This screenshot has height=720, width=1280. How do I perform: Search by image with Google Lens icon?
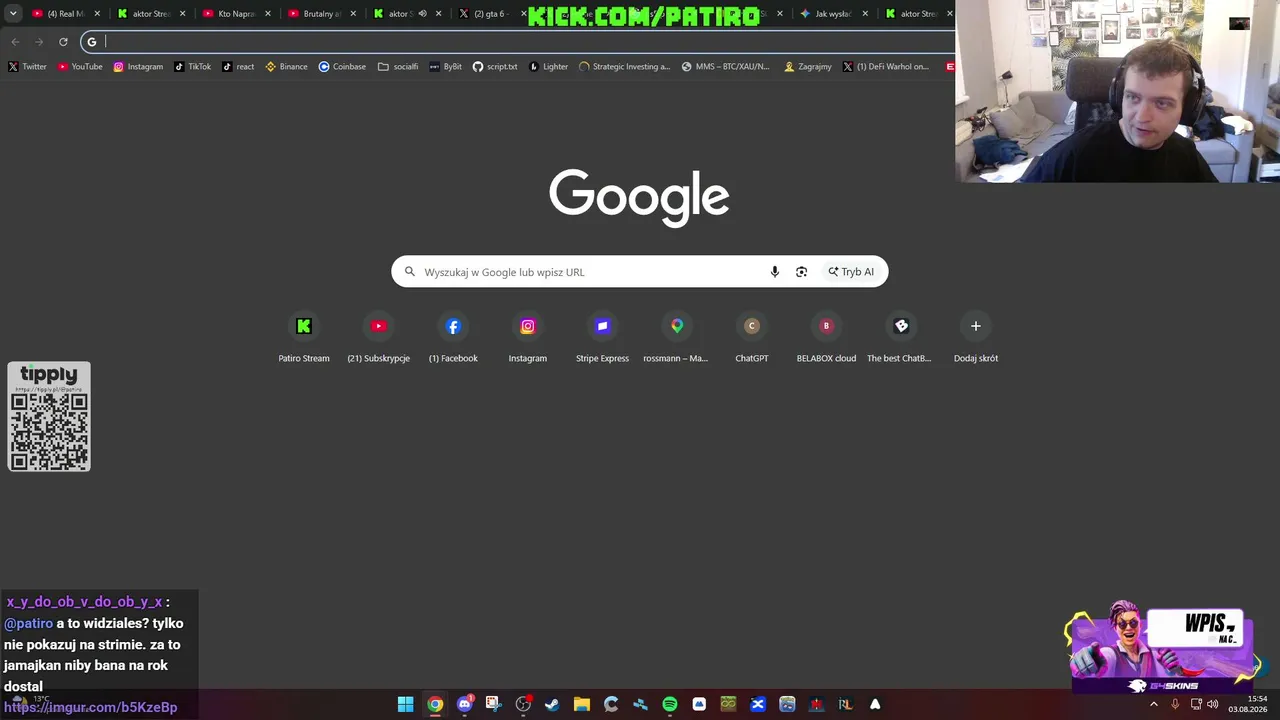click(x=801, y=272)
